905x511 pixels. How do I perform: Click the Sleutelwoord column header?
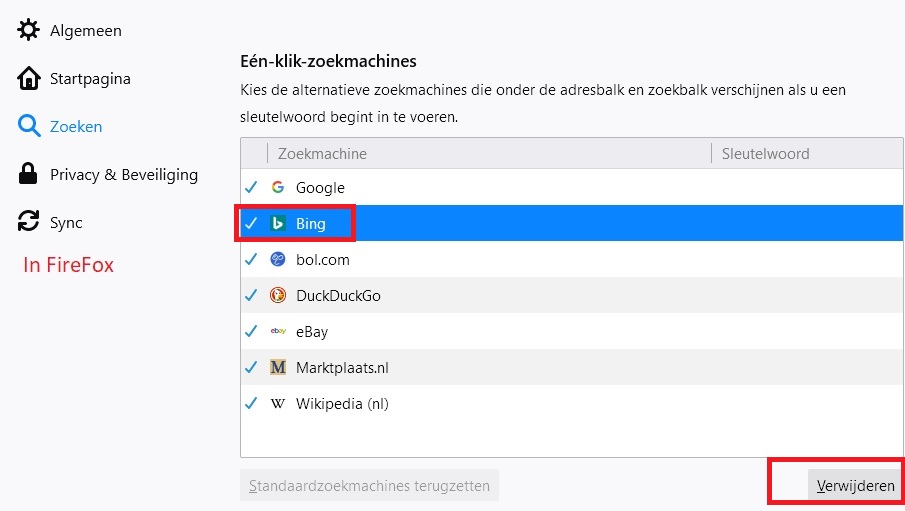tap(765, 154)
